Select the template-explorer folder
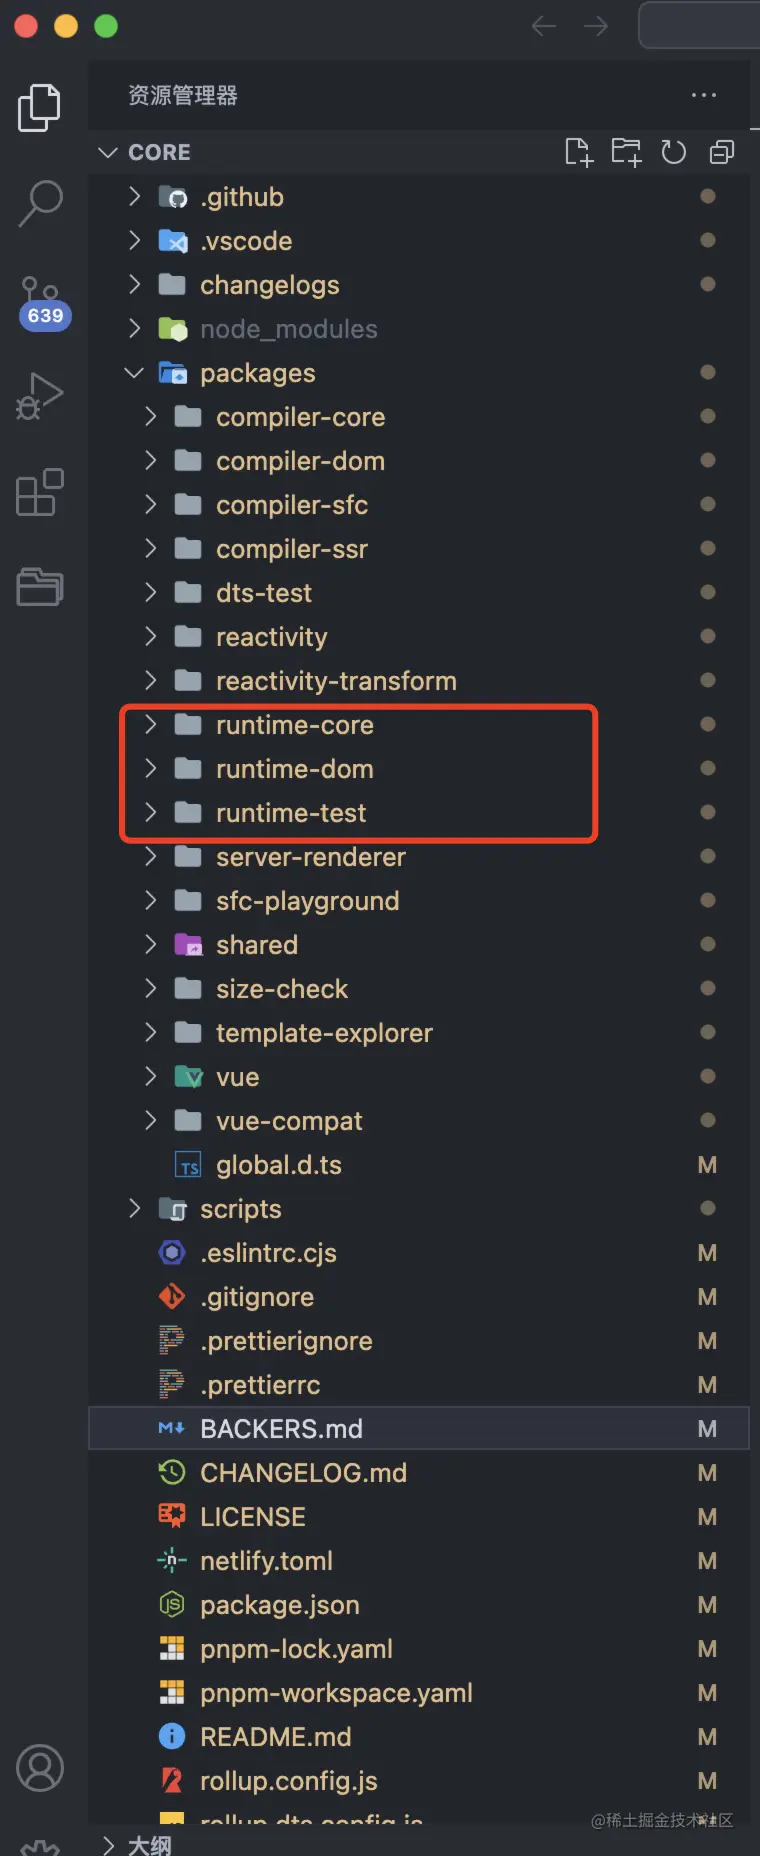Viewport: 760px width, 1856px height. pos(419,1033)
